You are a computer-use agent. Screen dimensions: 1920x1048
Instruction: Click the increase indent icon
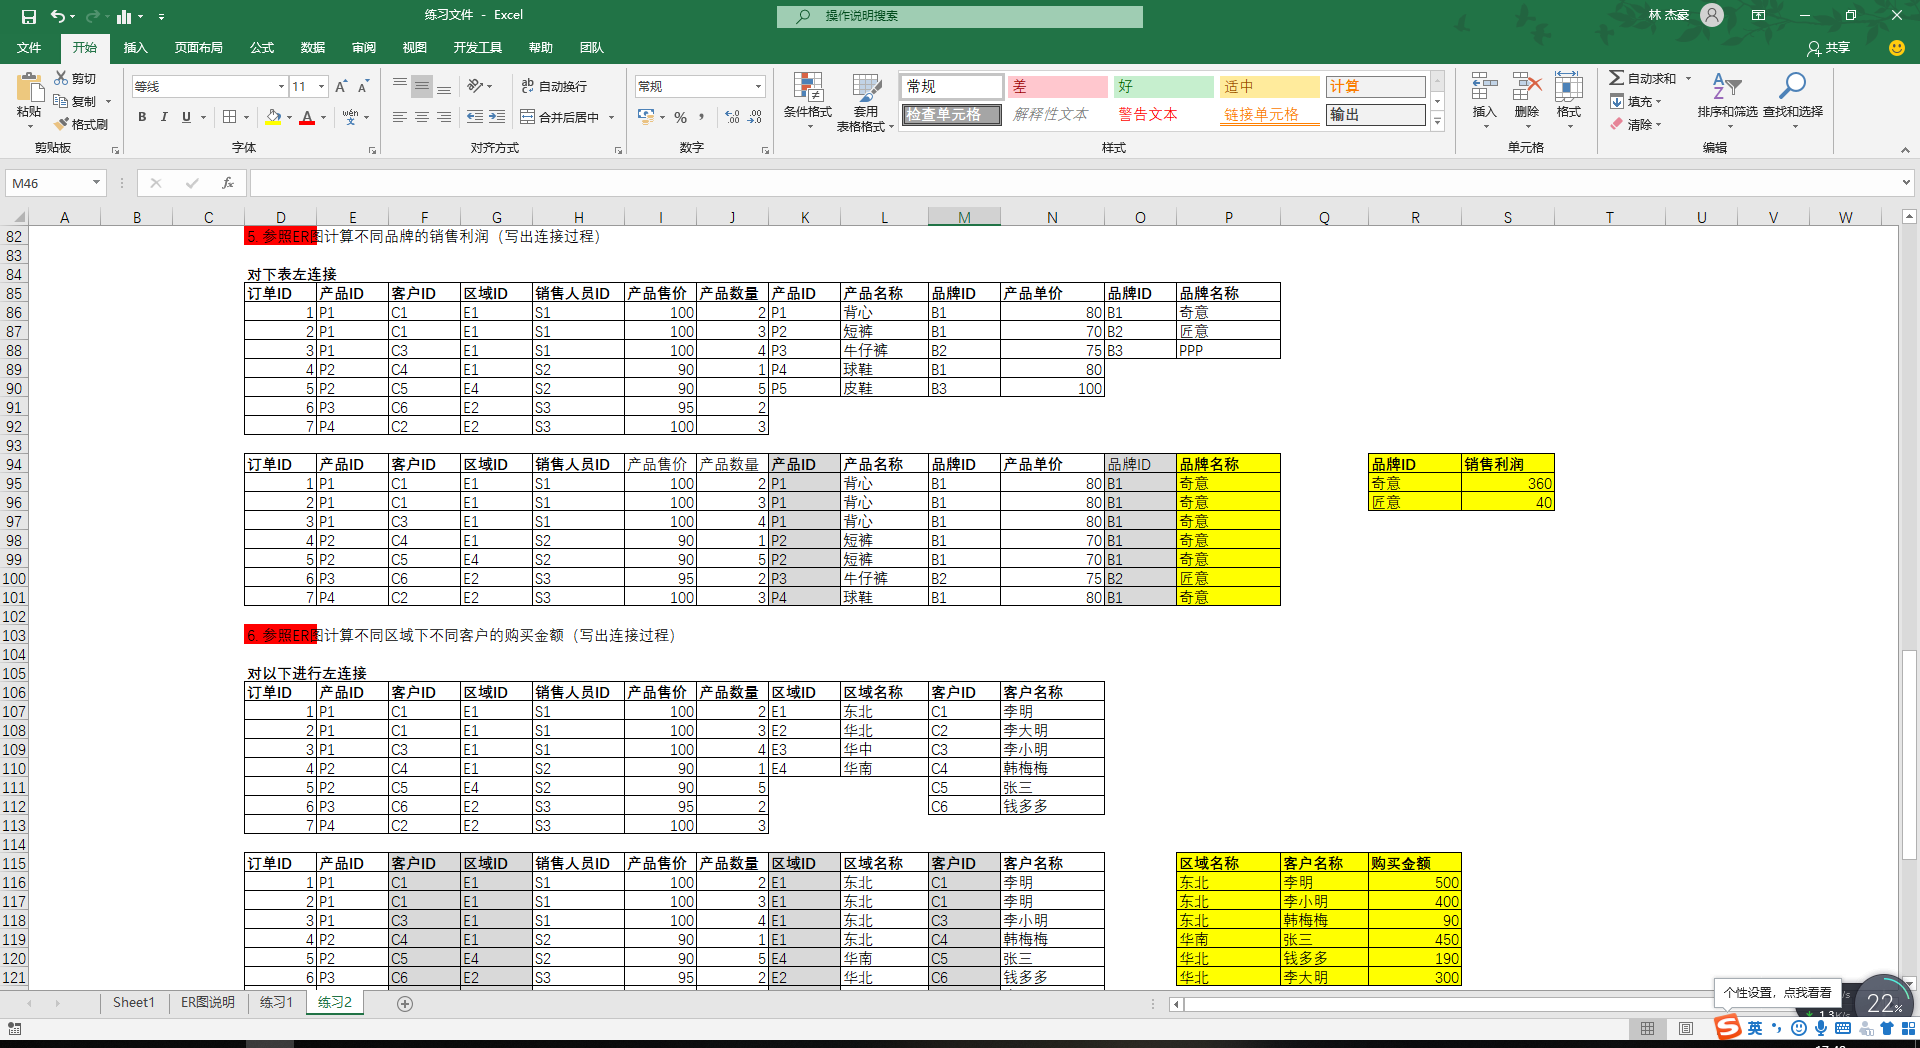497,117
